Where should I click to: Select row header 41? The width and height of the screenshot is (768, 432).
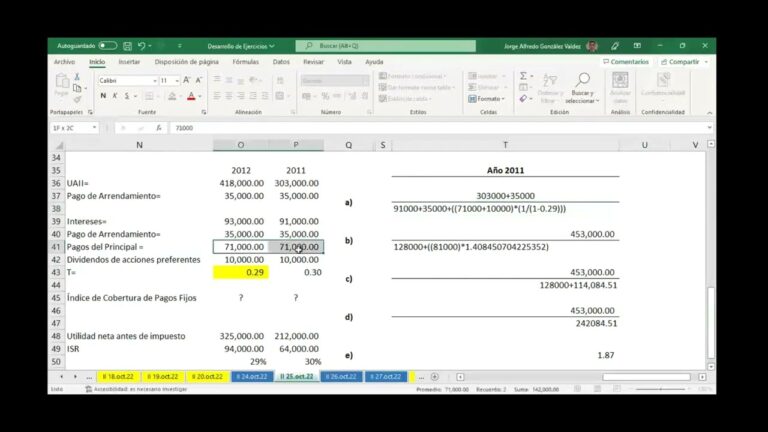coord(56,247)
